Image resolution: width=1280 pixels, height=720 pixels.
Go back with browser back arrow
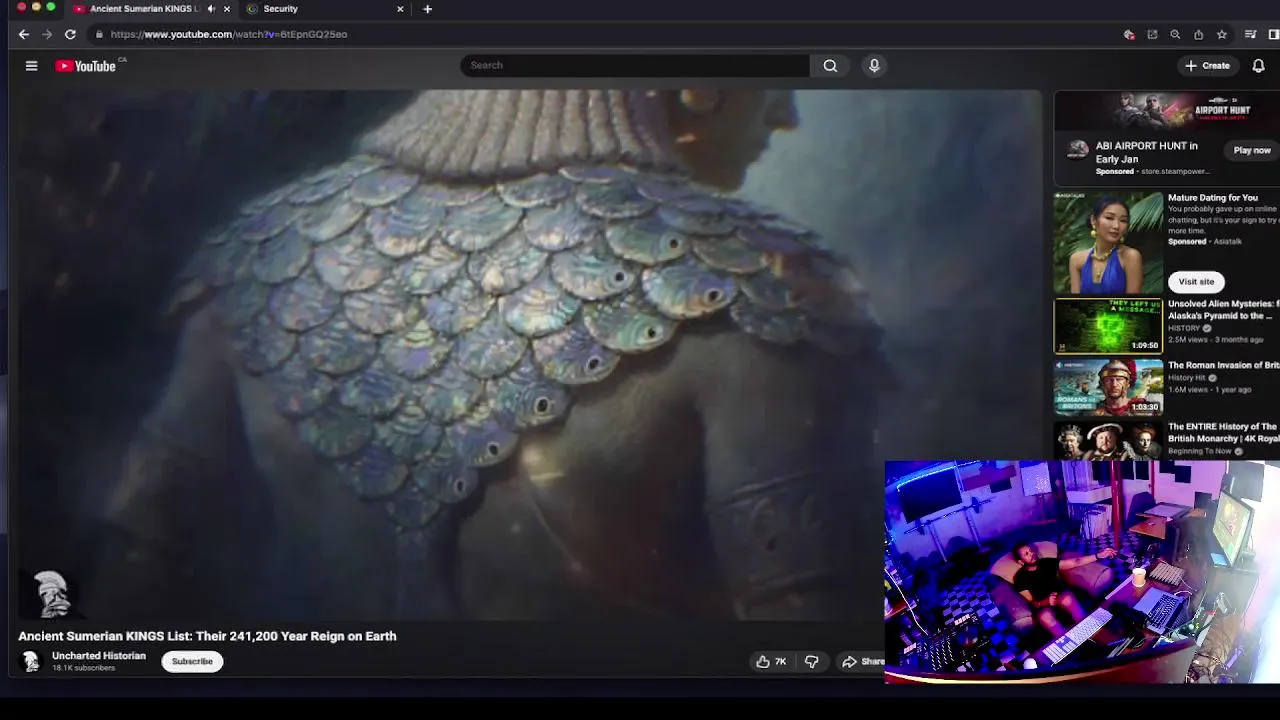click(24, 34)
